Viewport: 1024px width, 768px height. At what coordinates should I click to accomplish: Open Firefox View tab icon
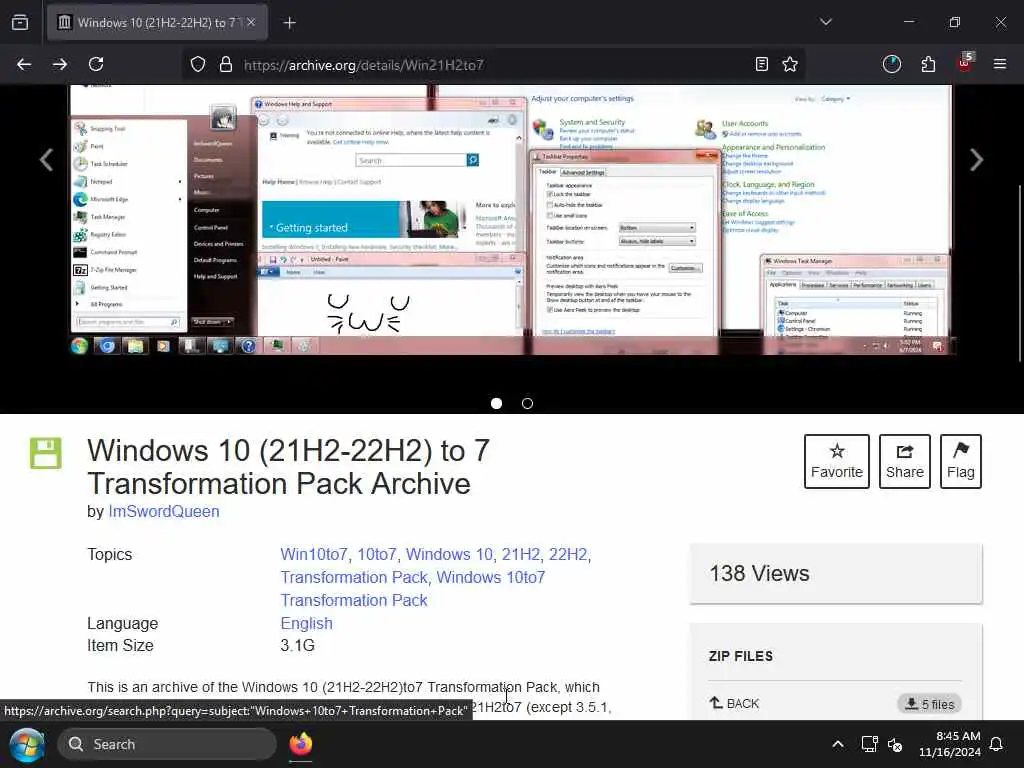pos(20,22)
